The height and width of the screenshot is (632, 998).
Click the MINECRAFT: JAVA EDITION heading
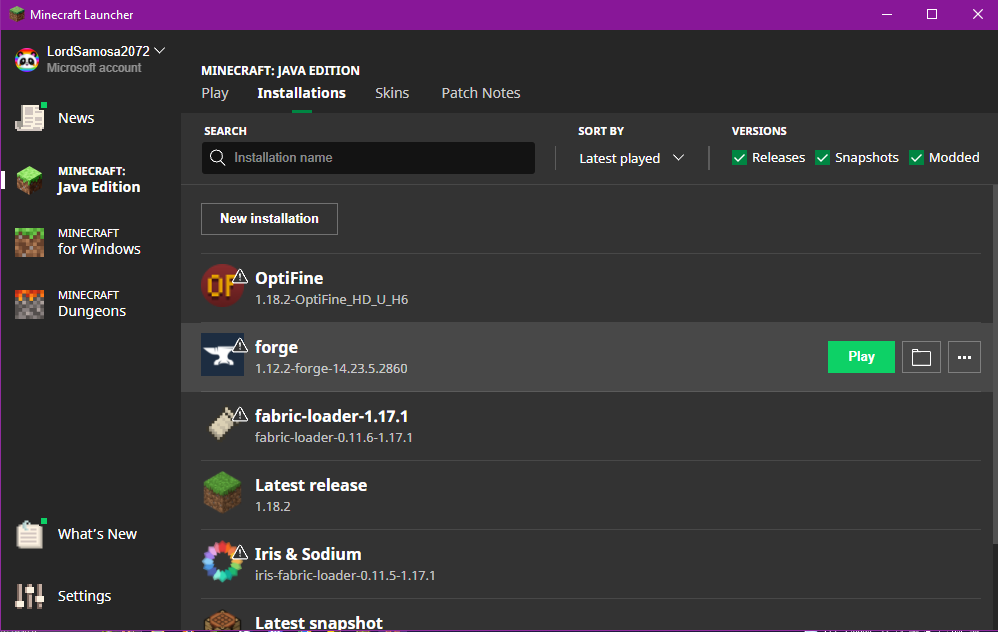280,71
